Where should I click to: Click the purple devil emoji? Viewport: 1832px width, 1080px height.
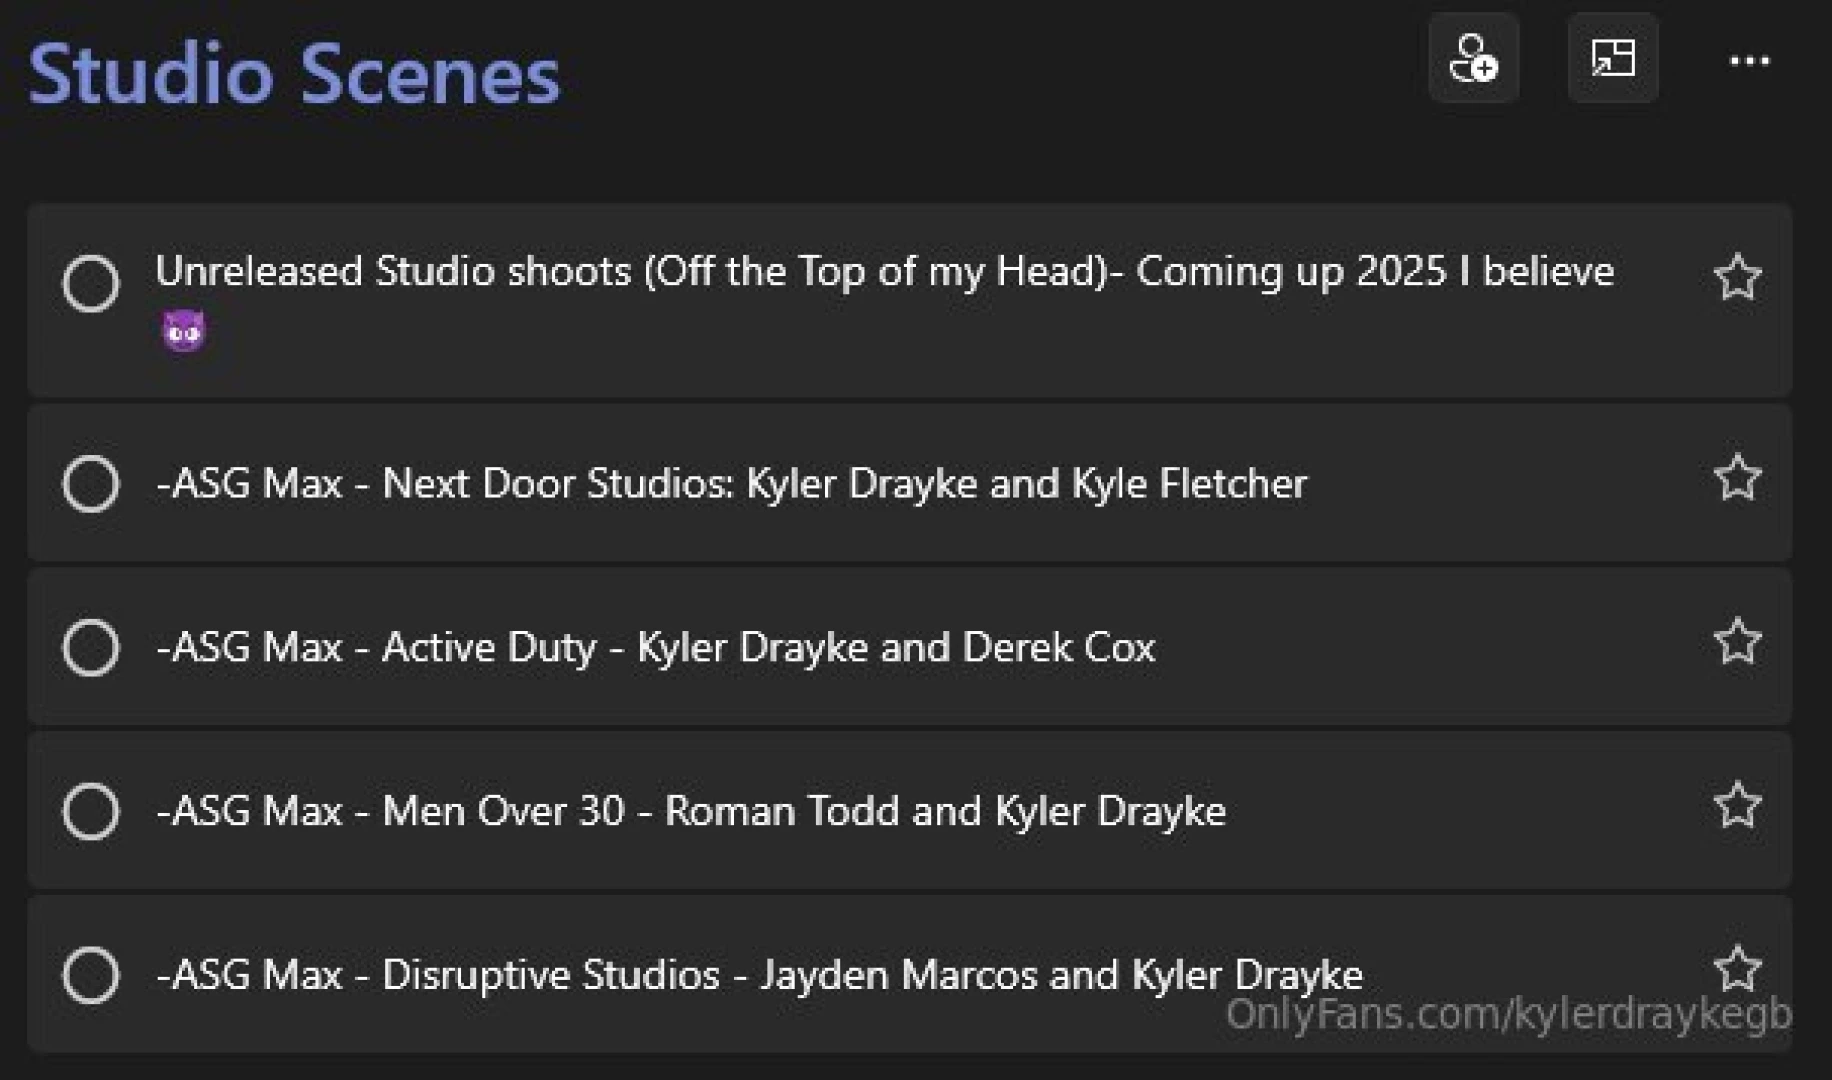[184, 331]
